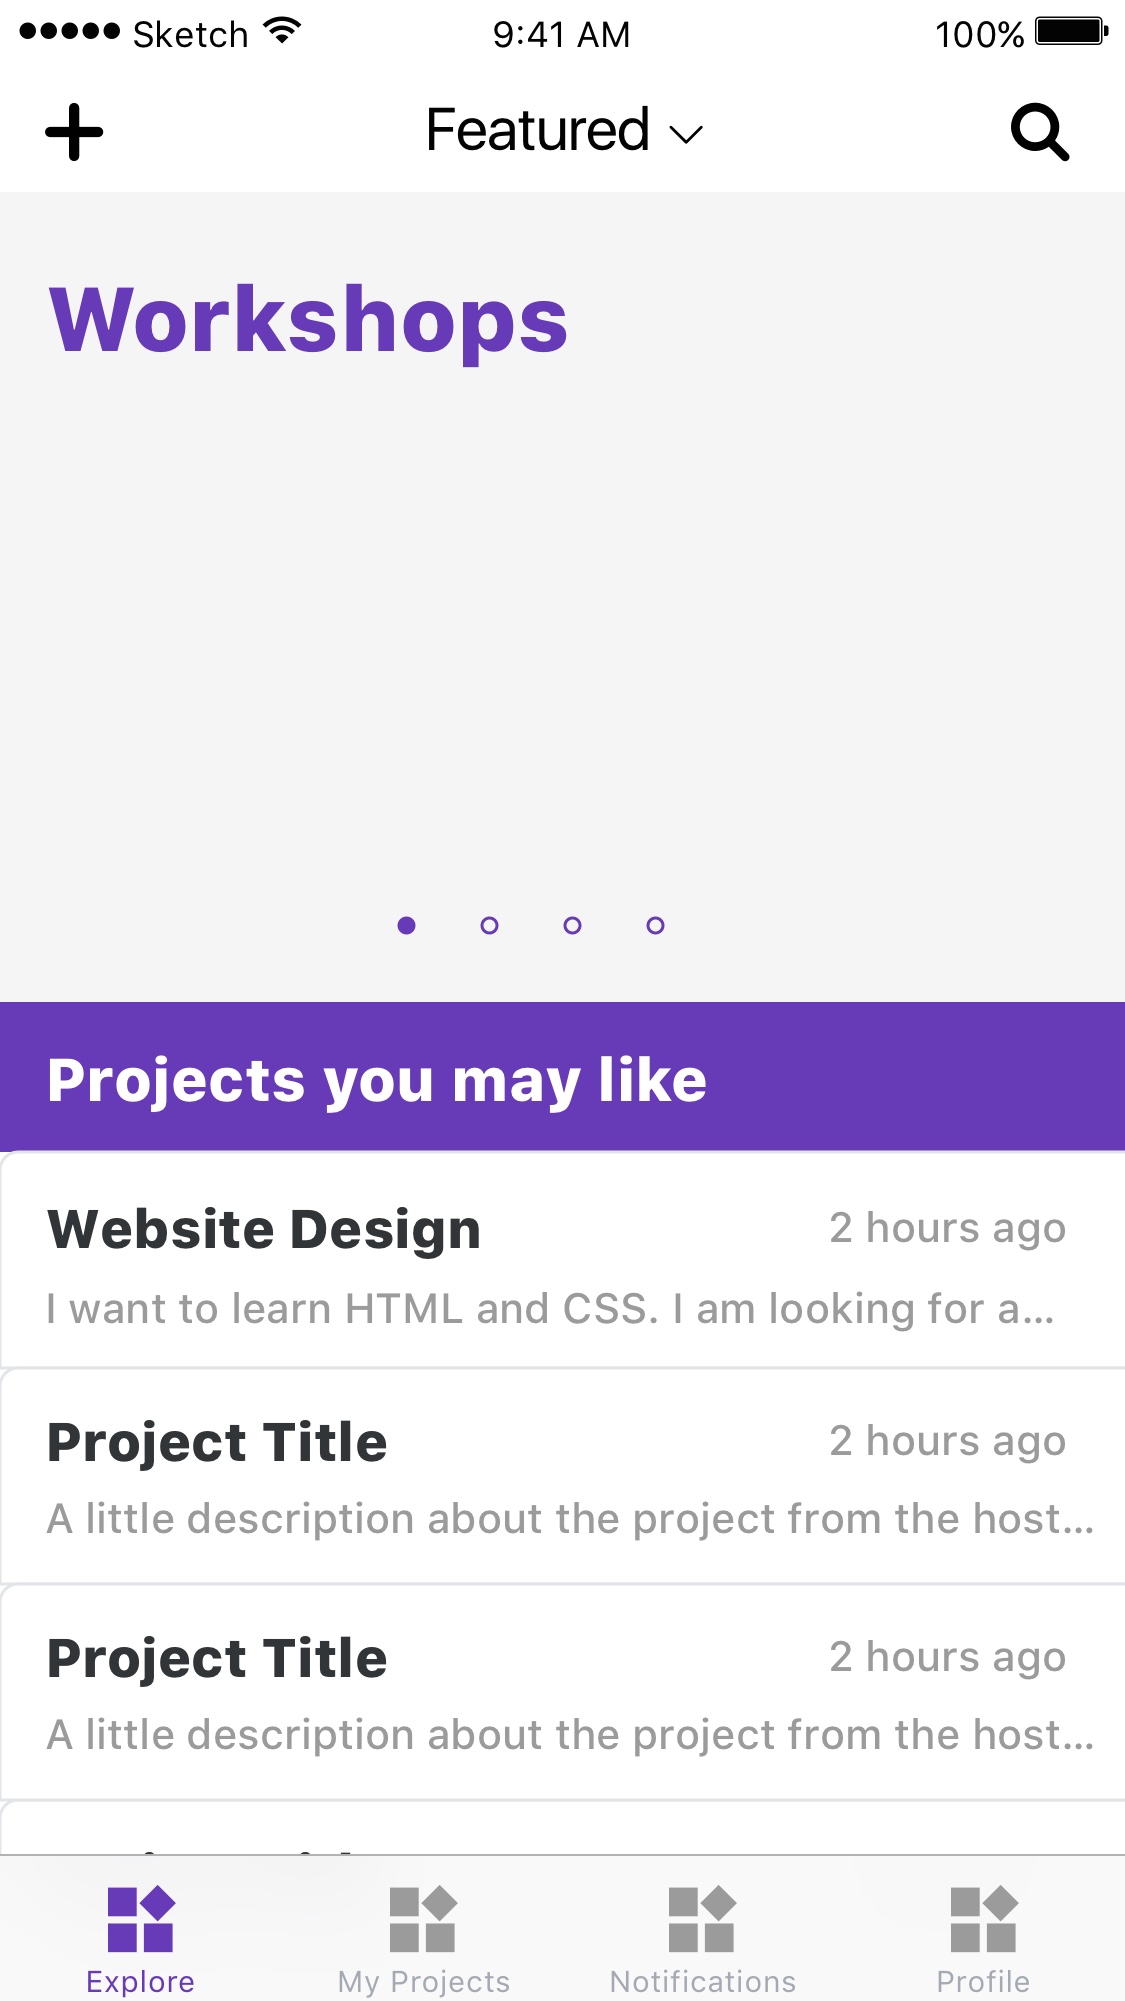The height and width of the screenshot is (2001, 1125).
Task: Tap the battery icon in status bar
Action: pos(1071,32)
